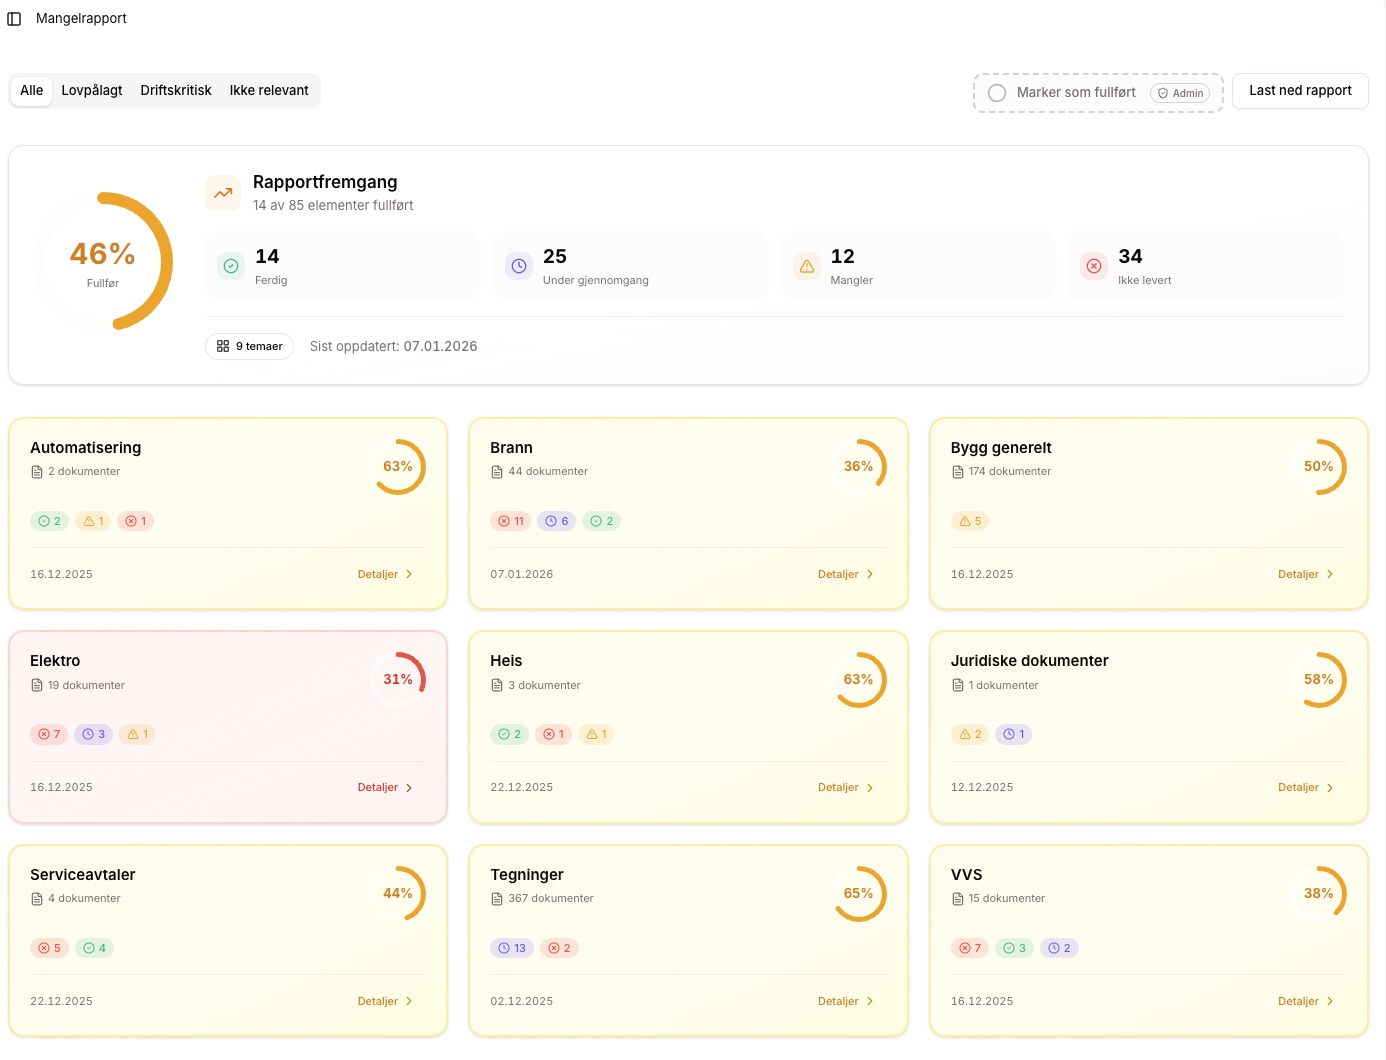Open the Juridiske dokumenter card title
This screenshot has width=1386, height=1060.
[1029, 661]
